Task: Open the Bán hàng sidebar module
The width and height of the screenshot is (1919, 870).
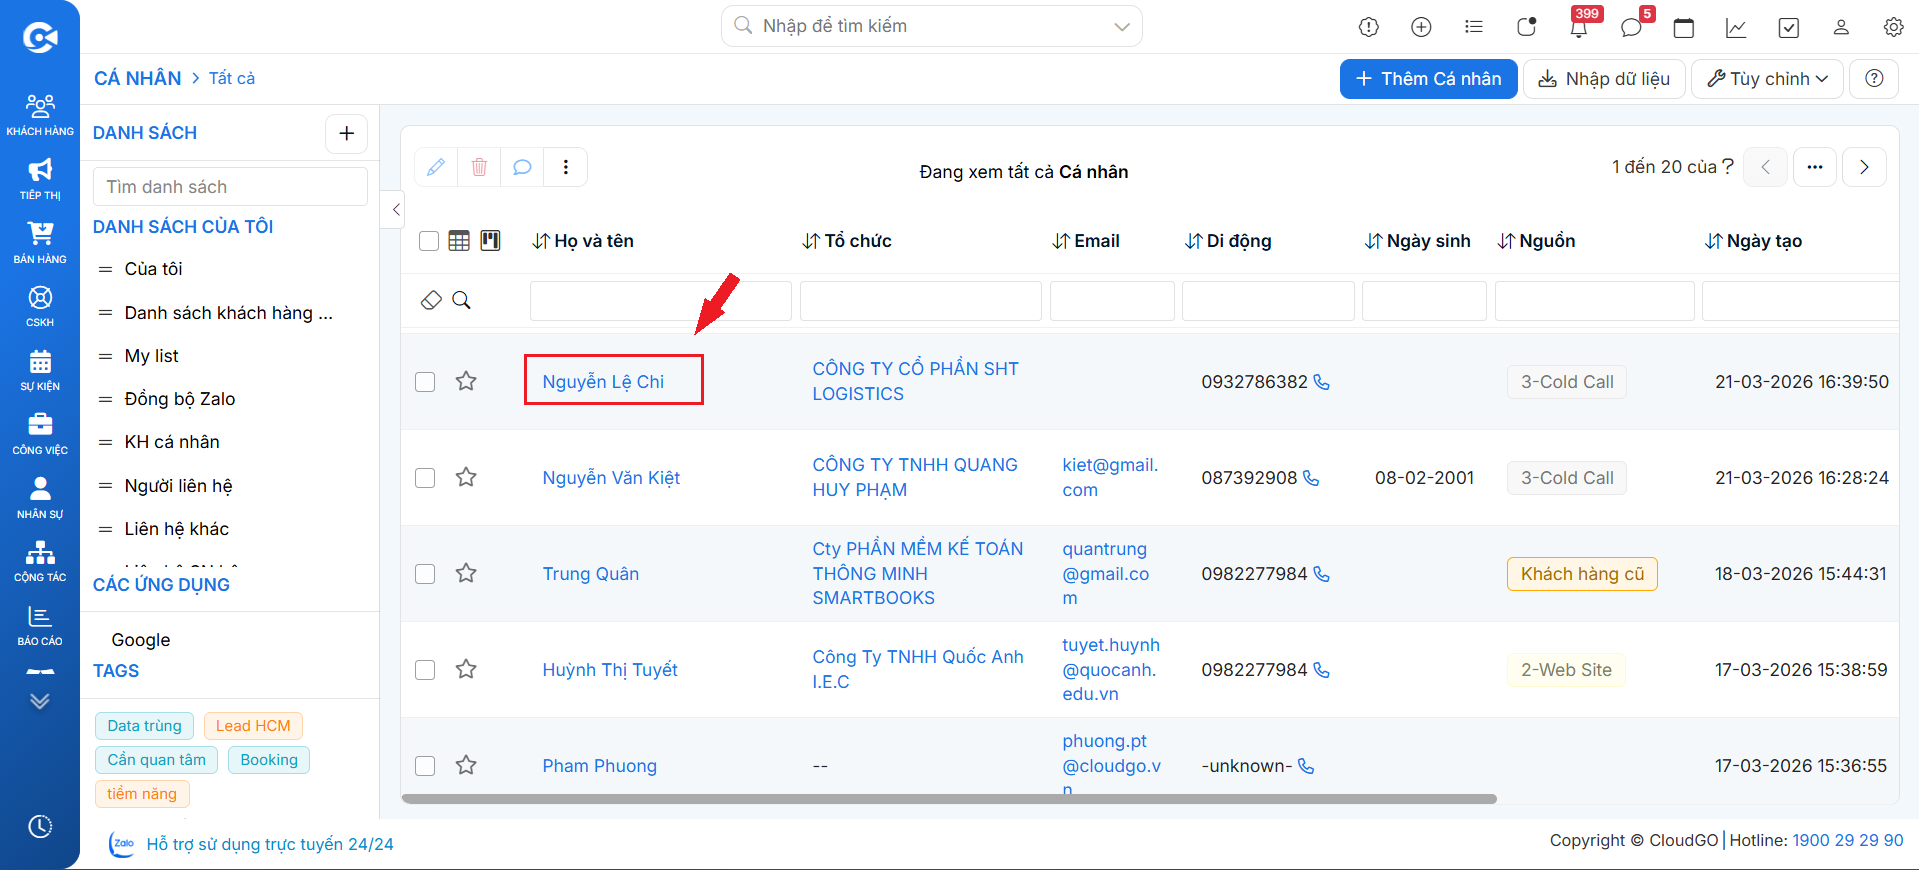Action: point(40,243)
